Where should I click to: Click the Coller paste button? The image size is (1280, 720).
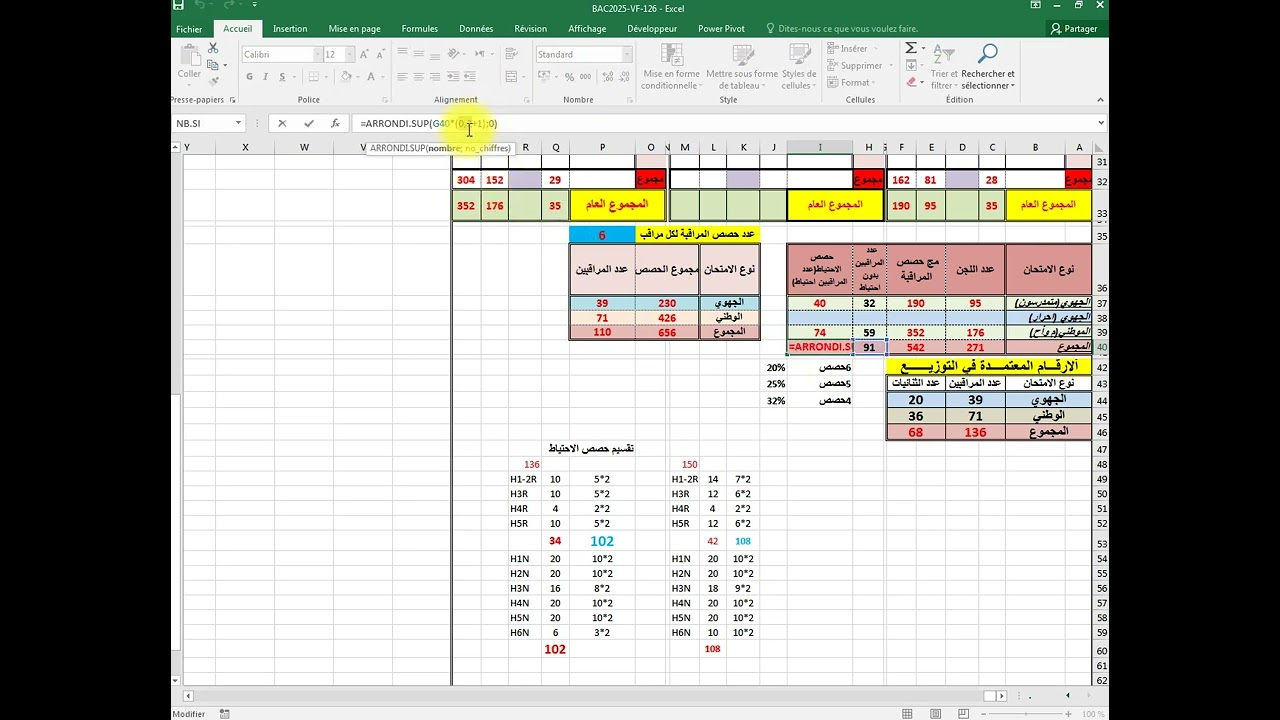(189, 63)
